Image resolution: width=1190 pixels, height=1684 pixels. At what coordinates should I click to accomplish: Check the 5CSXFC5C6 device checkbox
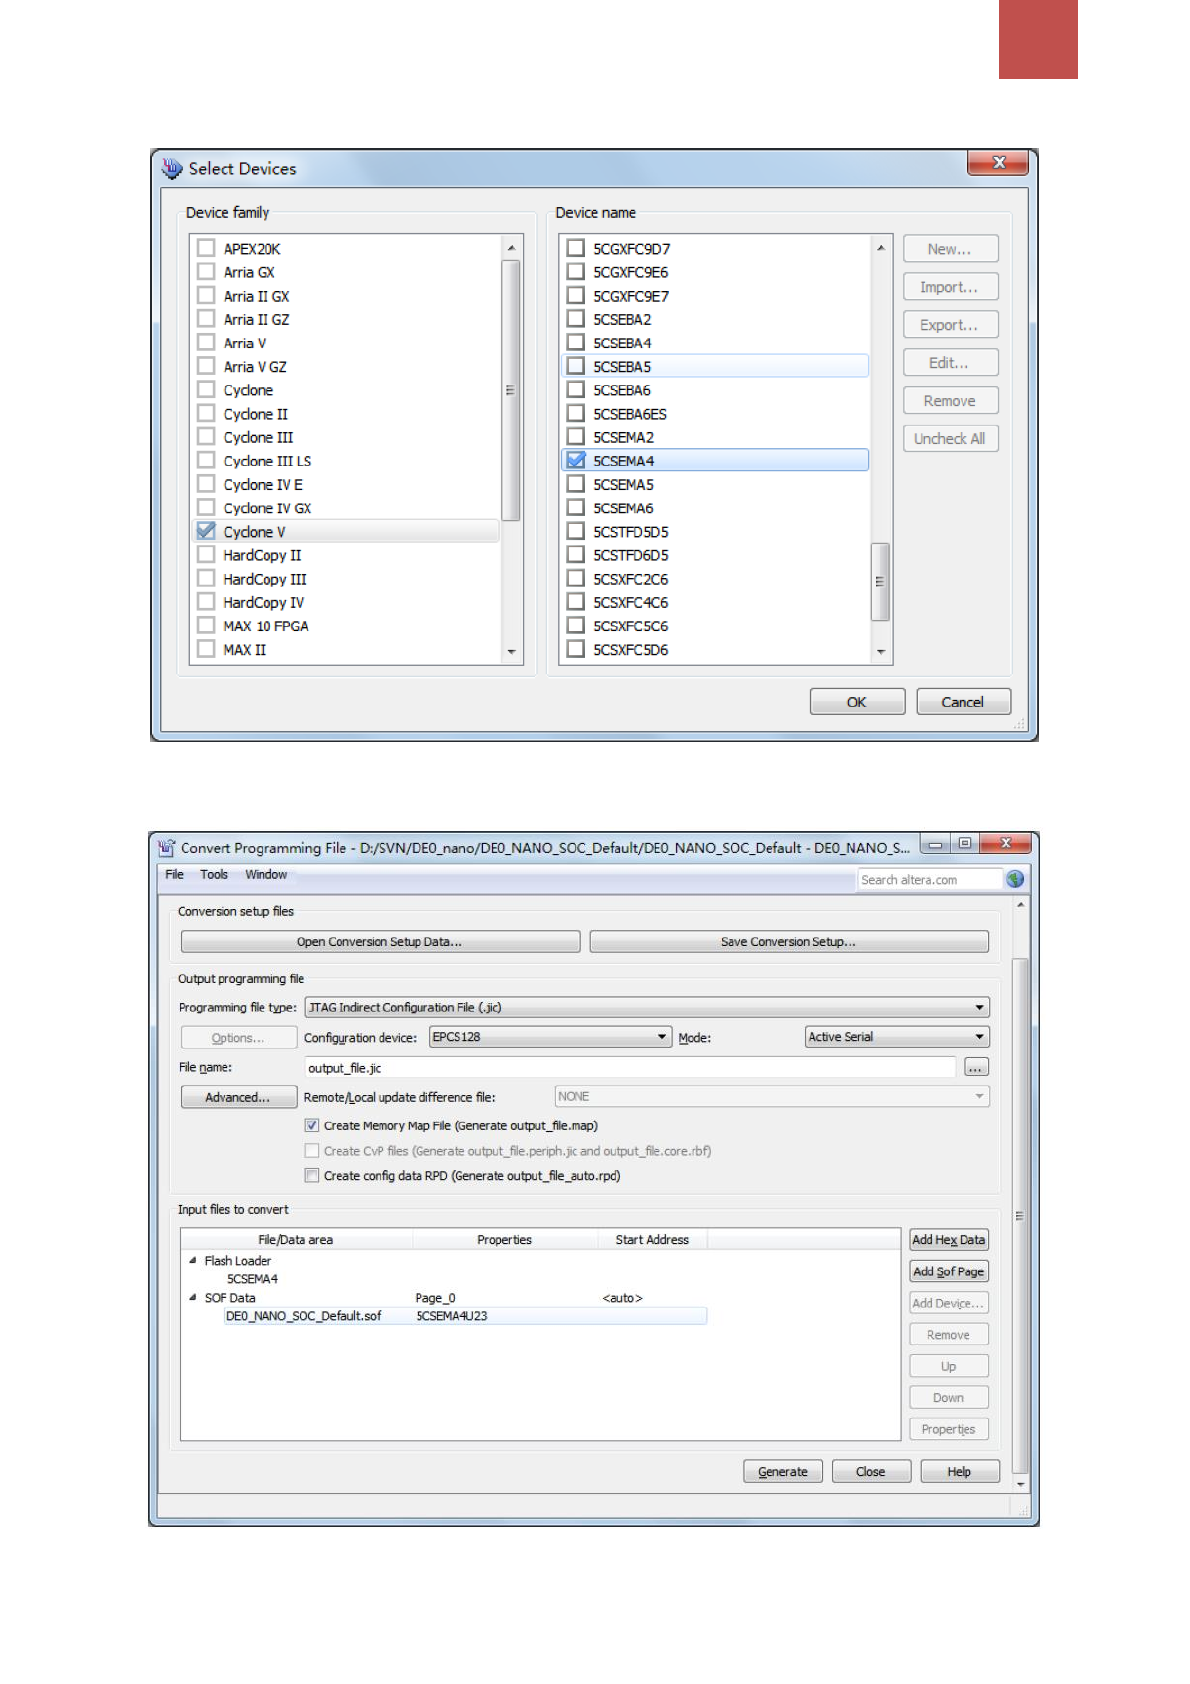pyautogui.click(x=576, y=625)
